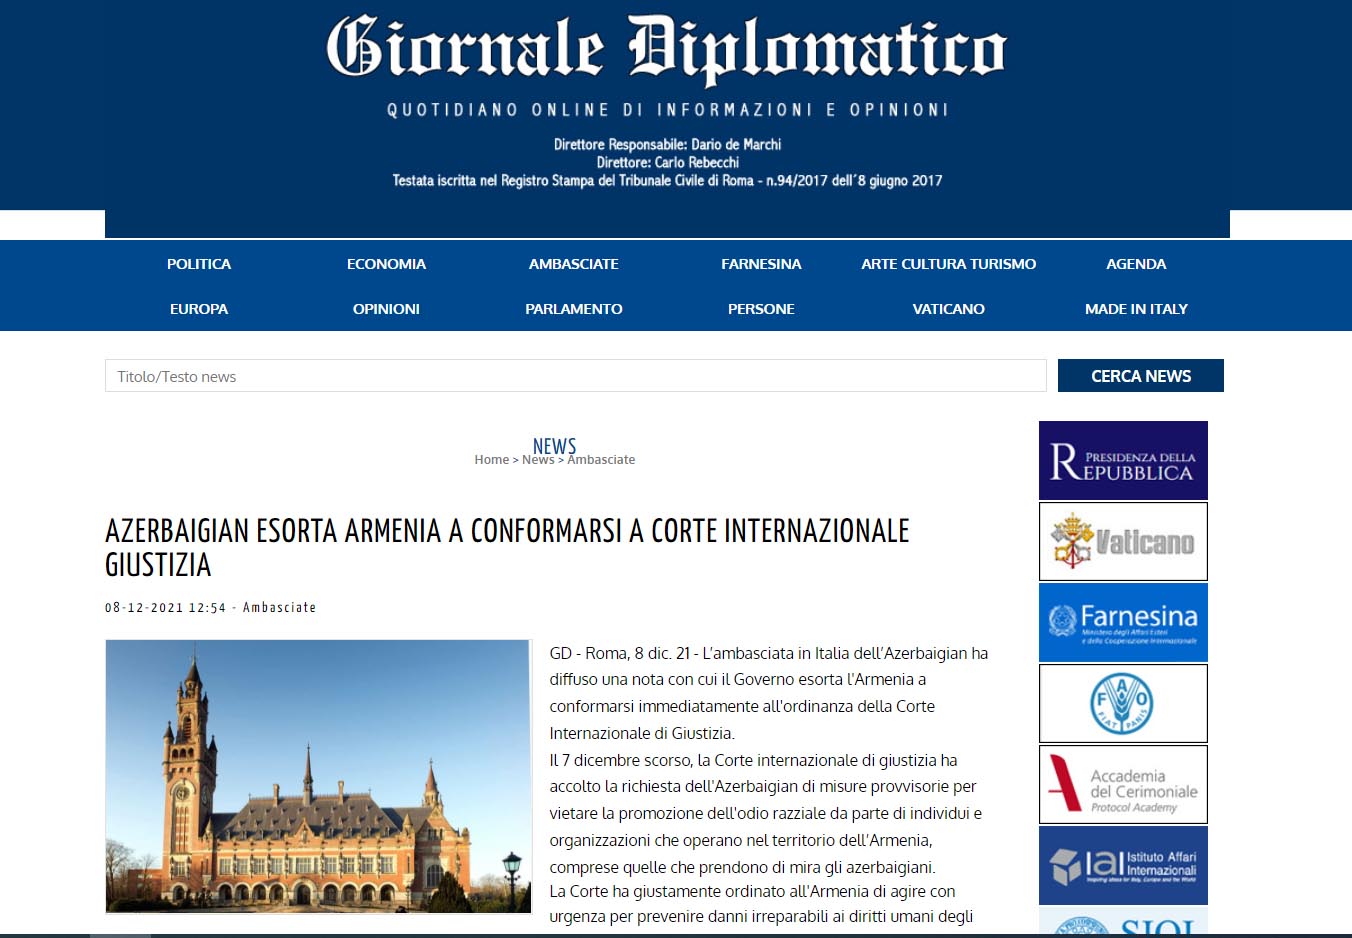
Task: Open the Persone section
Action: pyautogui.click(x=761, y=309)
